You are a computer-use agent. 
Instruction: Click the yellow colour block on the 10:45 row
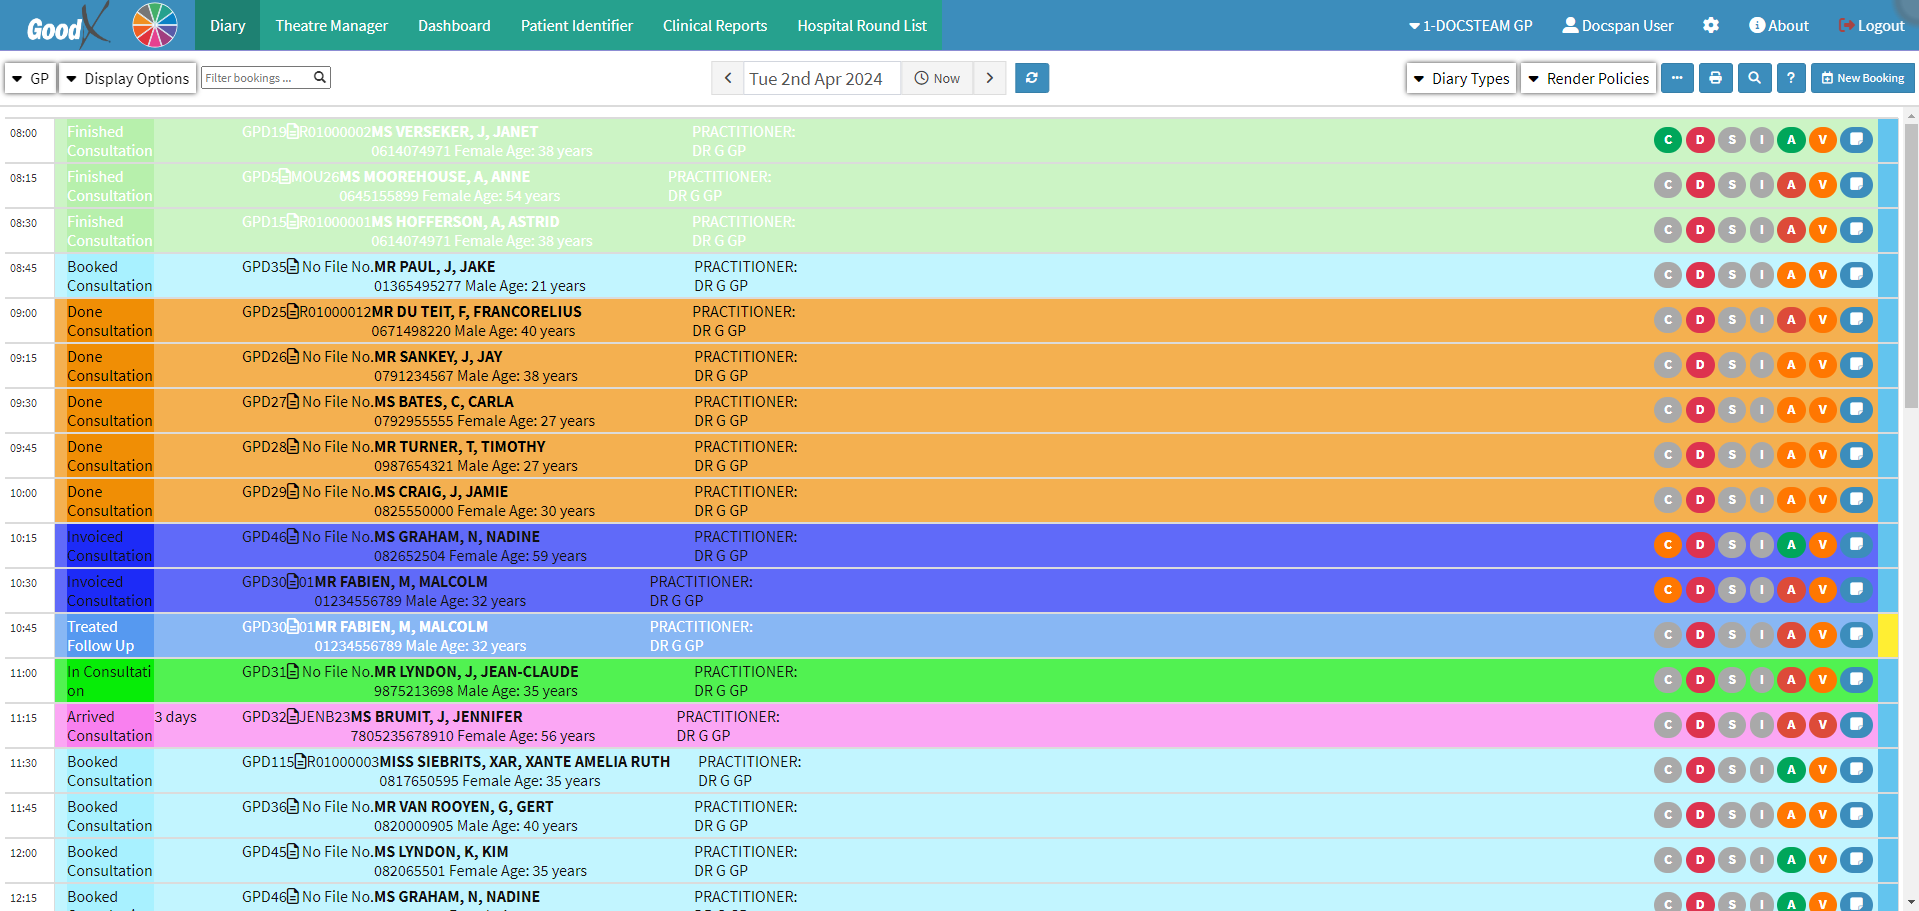point(1887,635)
